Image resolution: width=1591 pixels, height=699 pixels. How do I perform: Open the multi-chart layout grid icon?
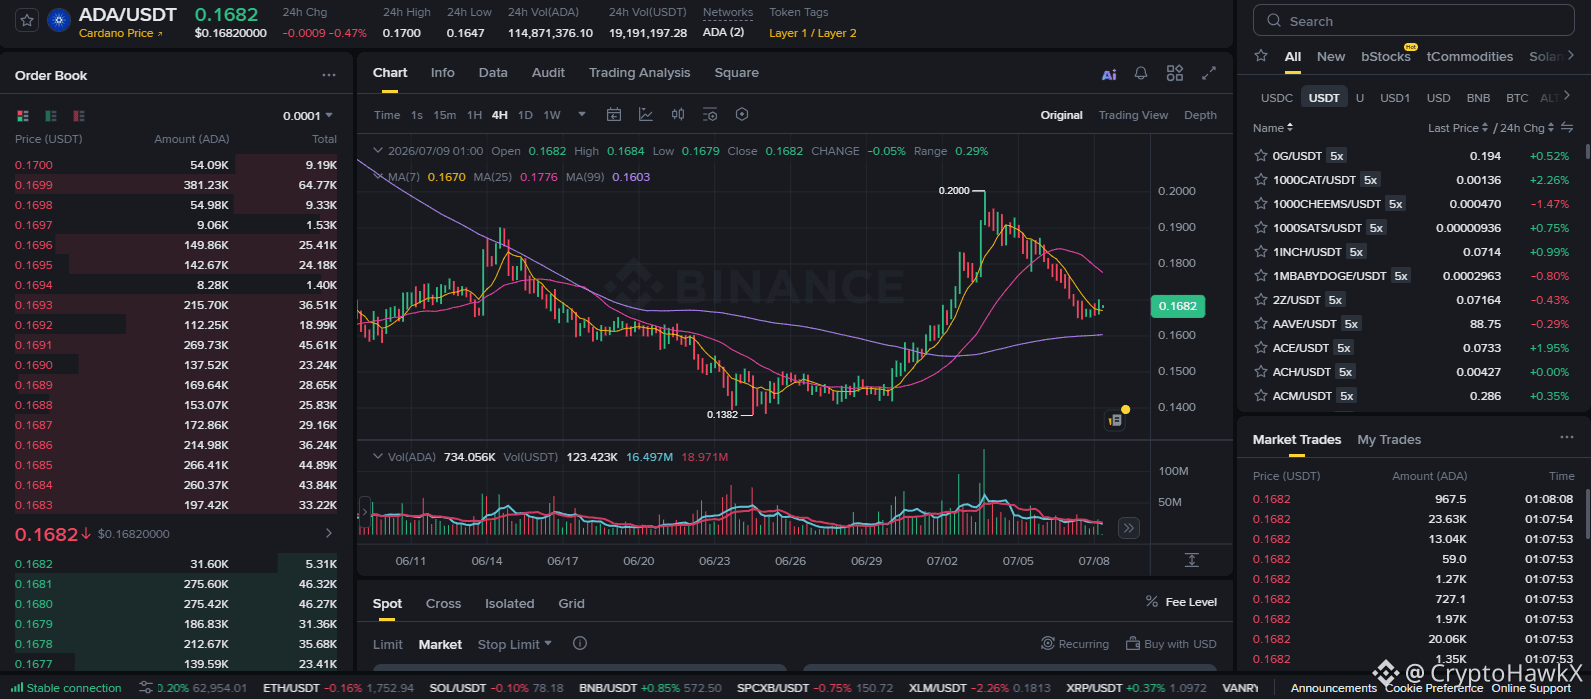click(x=1175, y=74)
